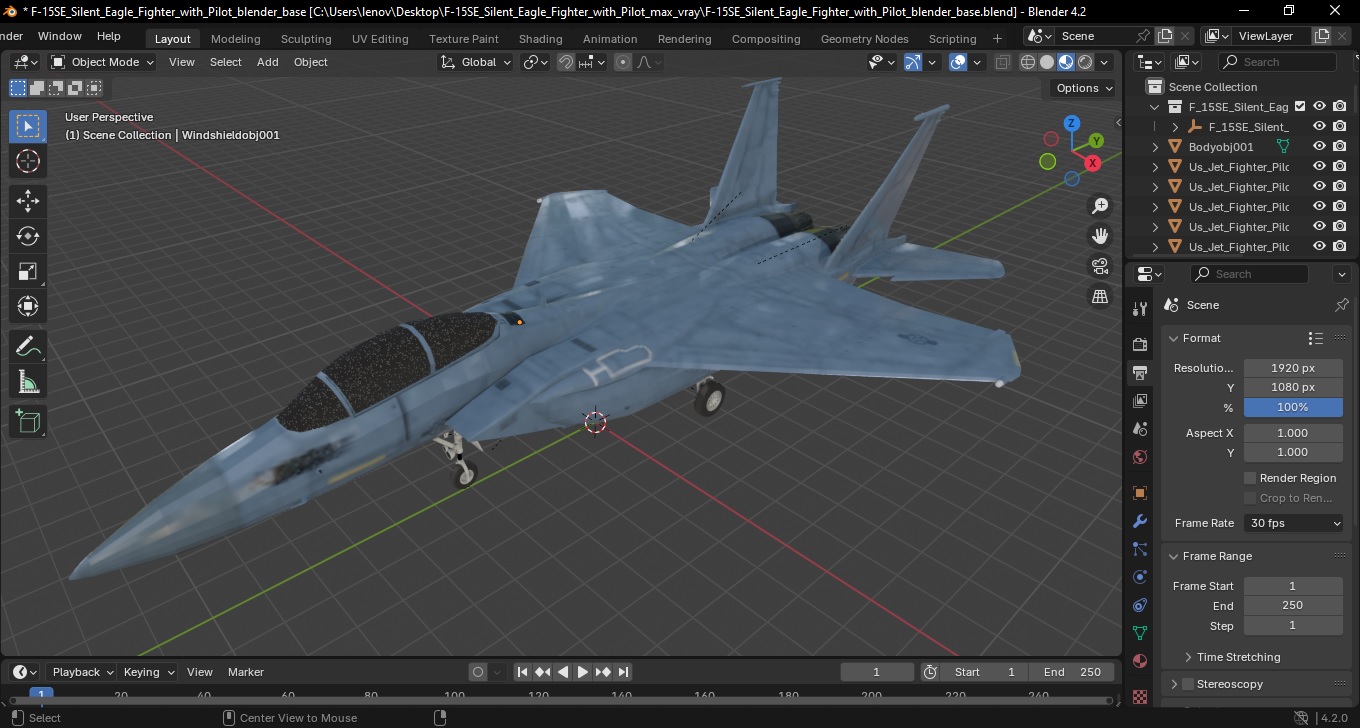1360x728 pixels.
Task: Open the Object properties tab
Action: click(x=1139, y=493)
